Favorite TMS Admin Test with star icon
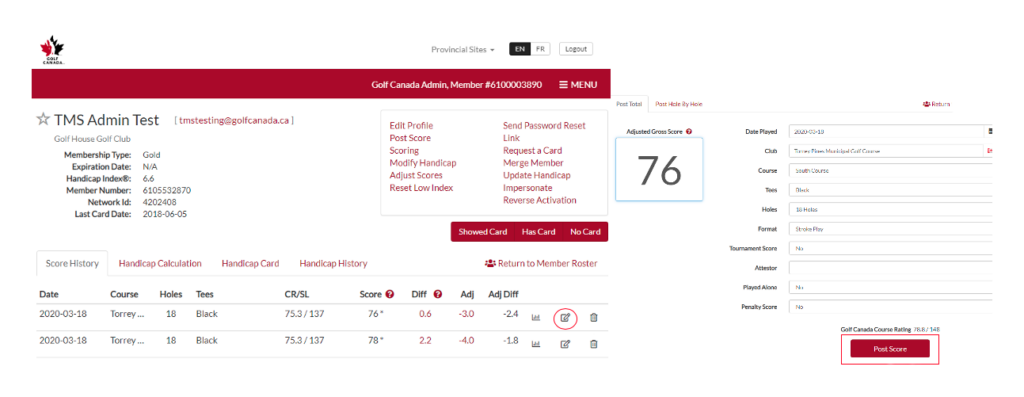1024x397 pixels. (43, 119)
